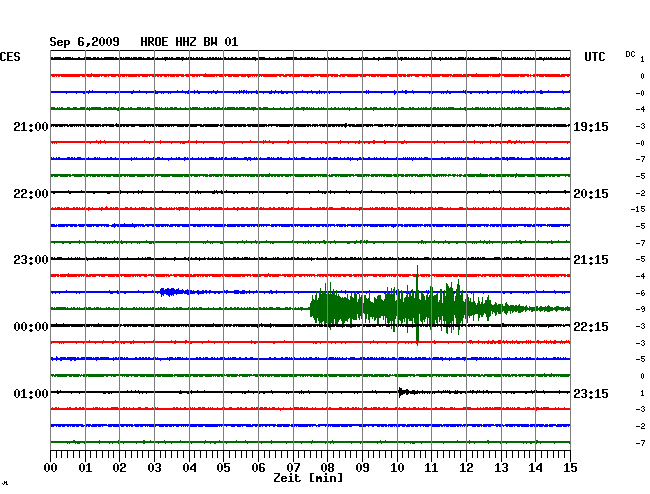Image resolution: width=650 pixels, height=494 pixels.
Task: Click the UTC time label "19:15"
Action: click(591, 127)
